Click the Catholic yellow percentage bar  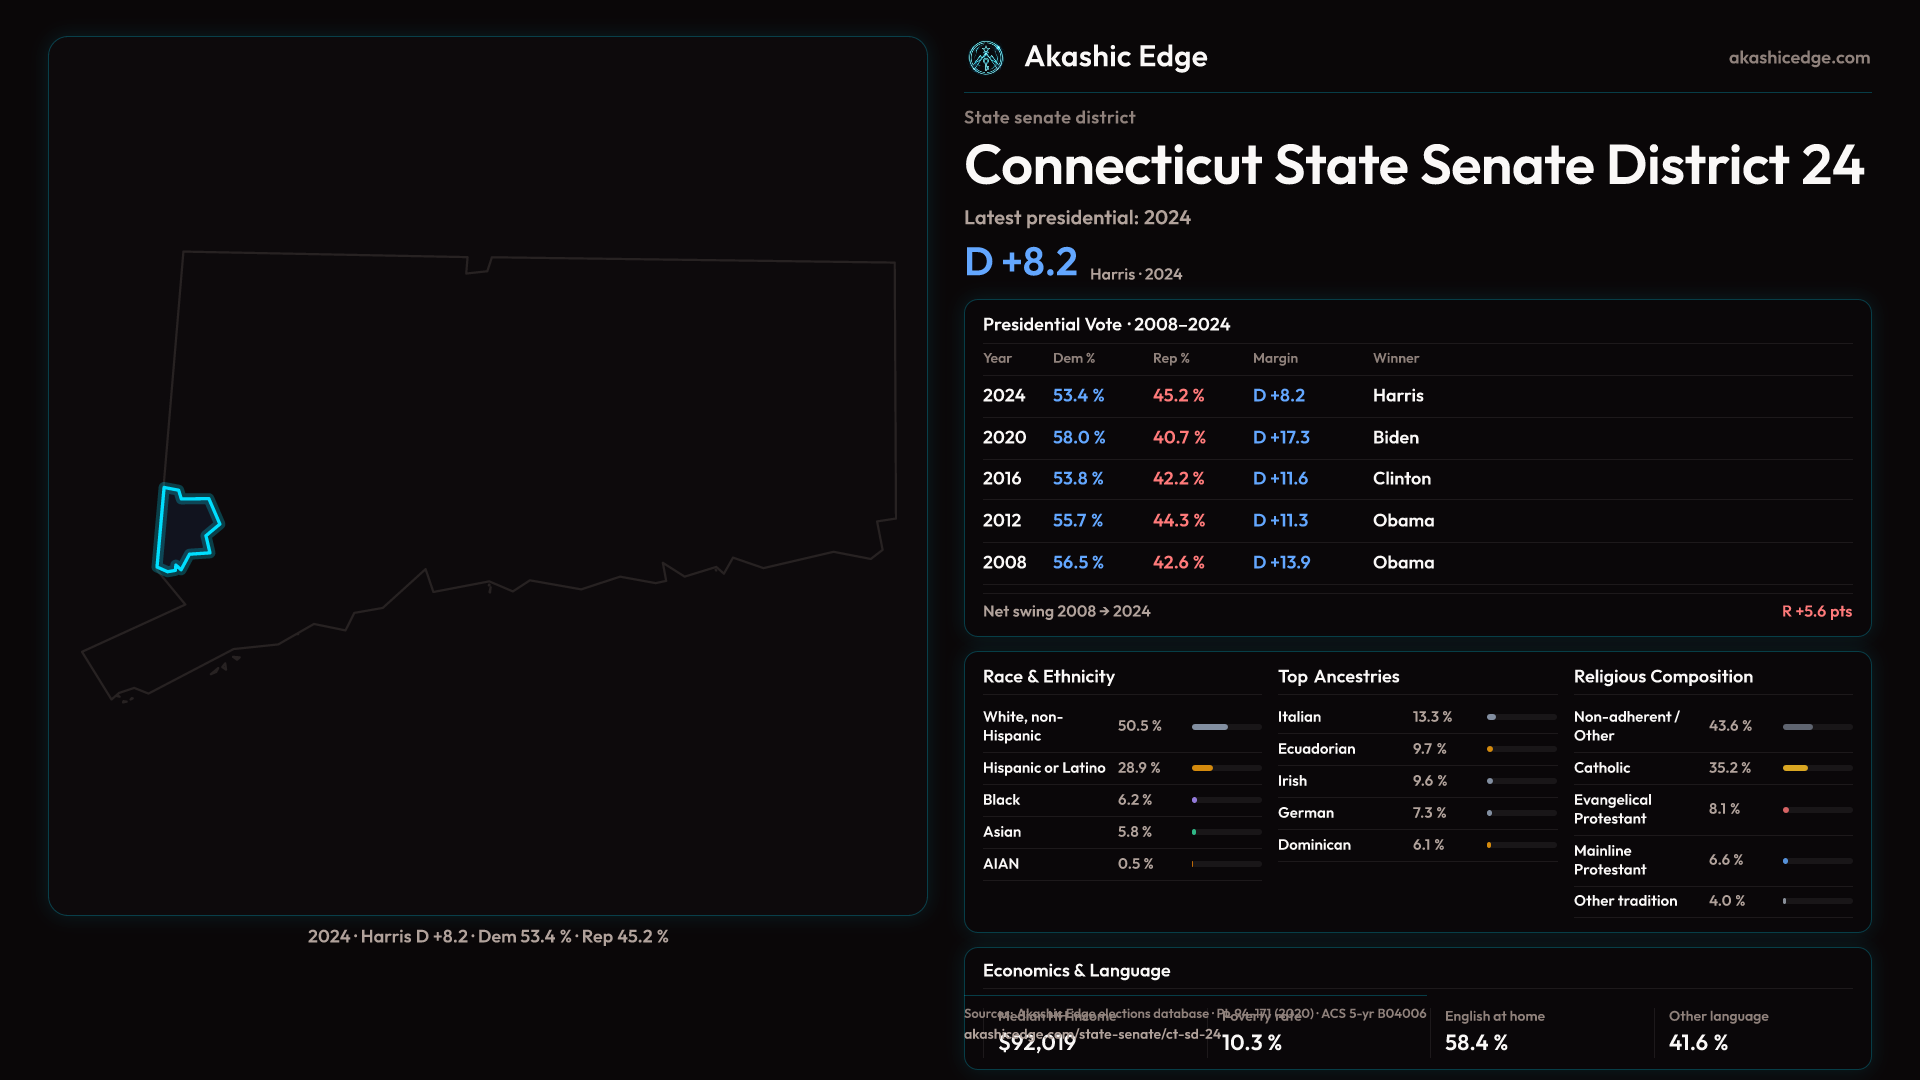[x=1796, y=768]
